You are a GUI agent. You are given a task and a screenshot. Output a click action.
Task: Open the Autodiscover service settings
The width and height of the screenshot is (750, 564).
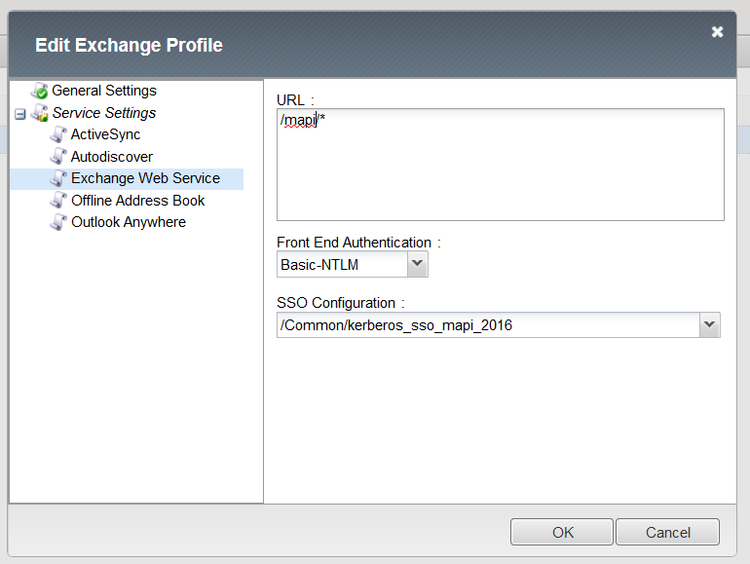[112, 157]
